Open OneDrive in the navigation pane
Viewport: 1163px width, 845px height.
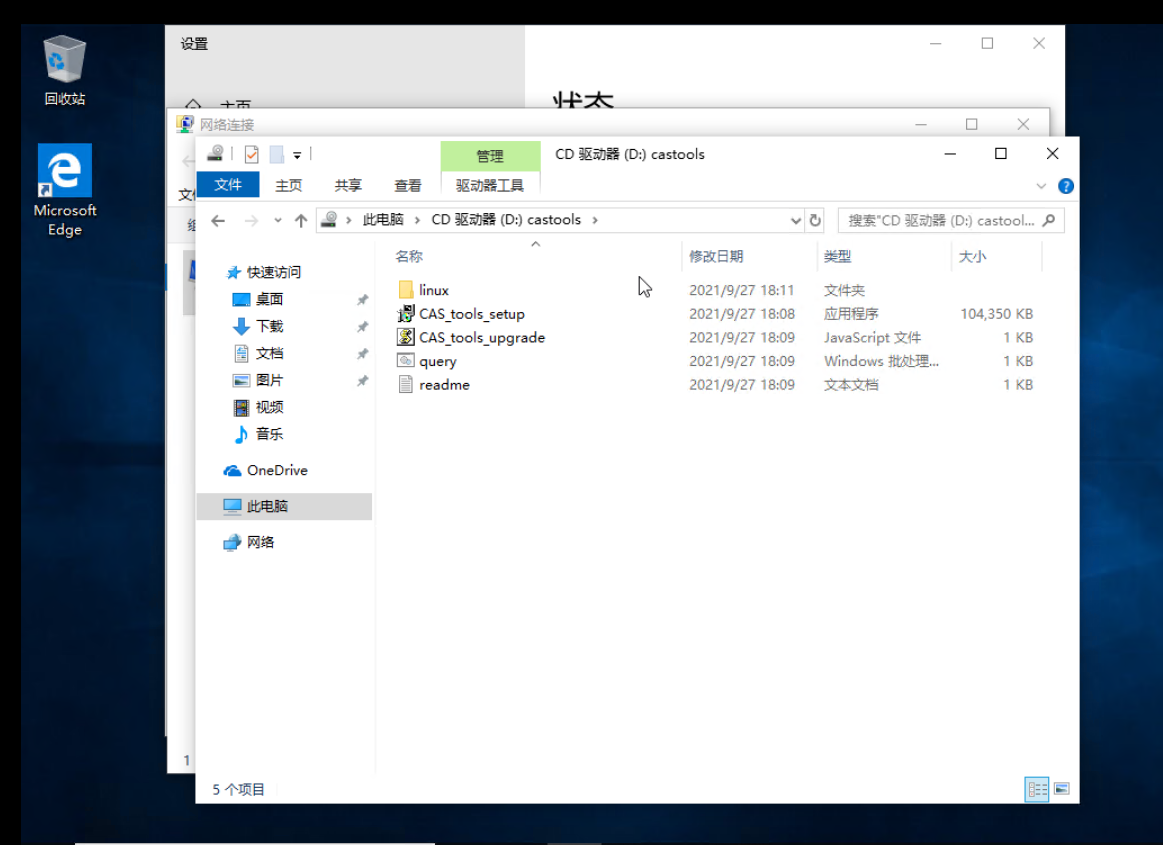(x=266, y=470)
